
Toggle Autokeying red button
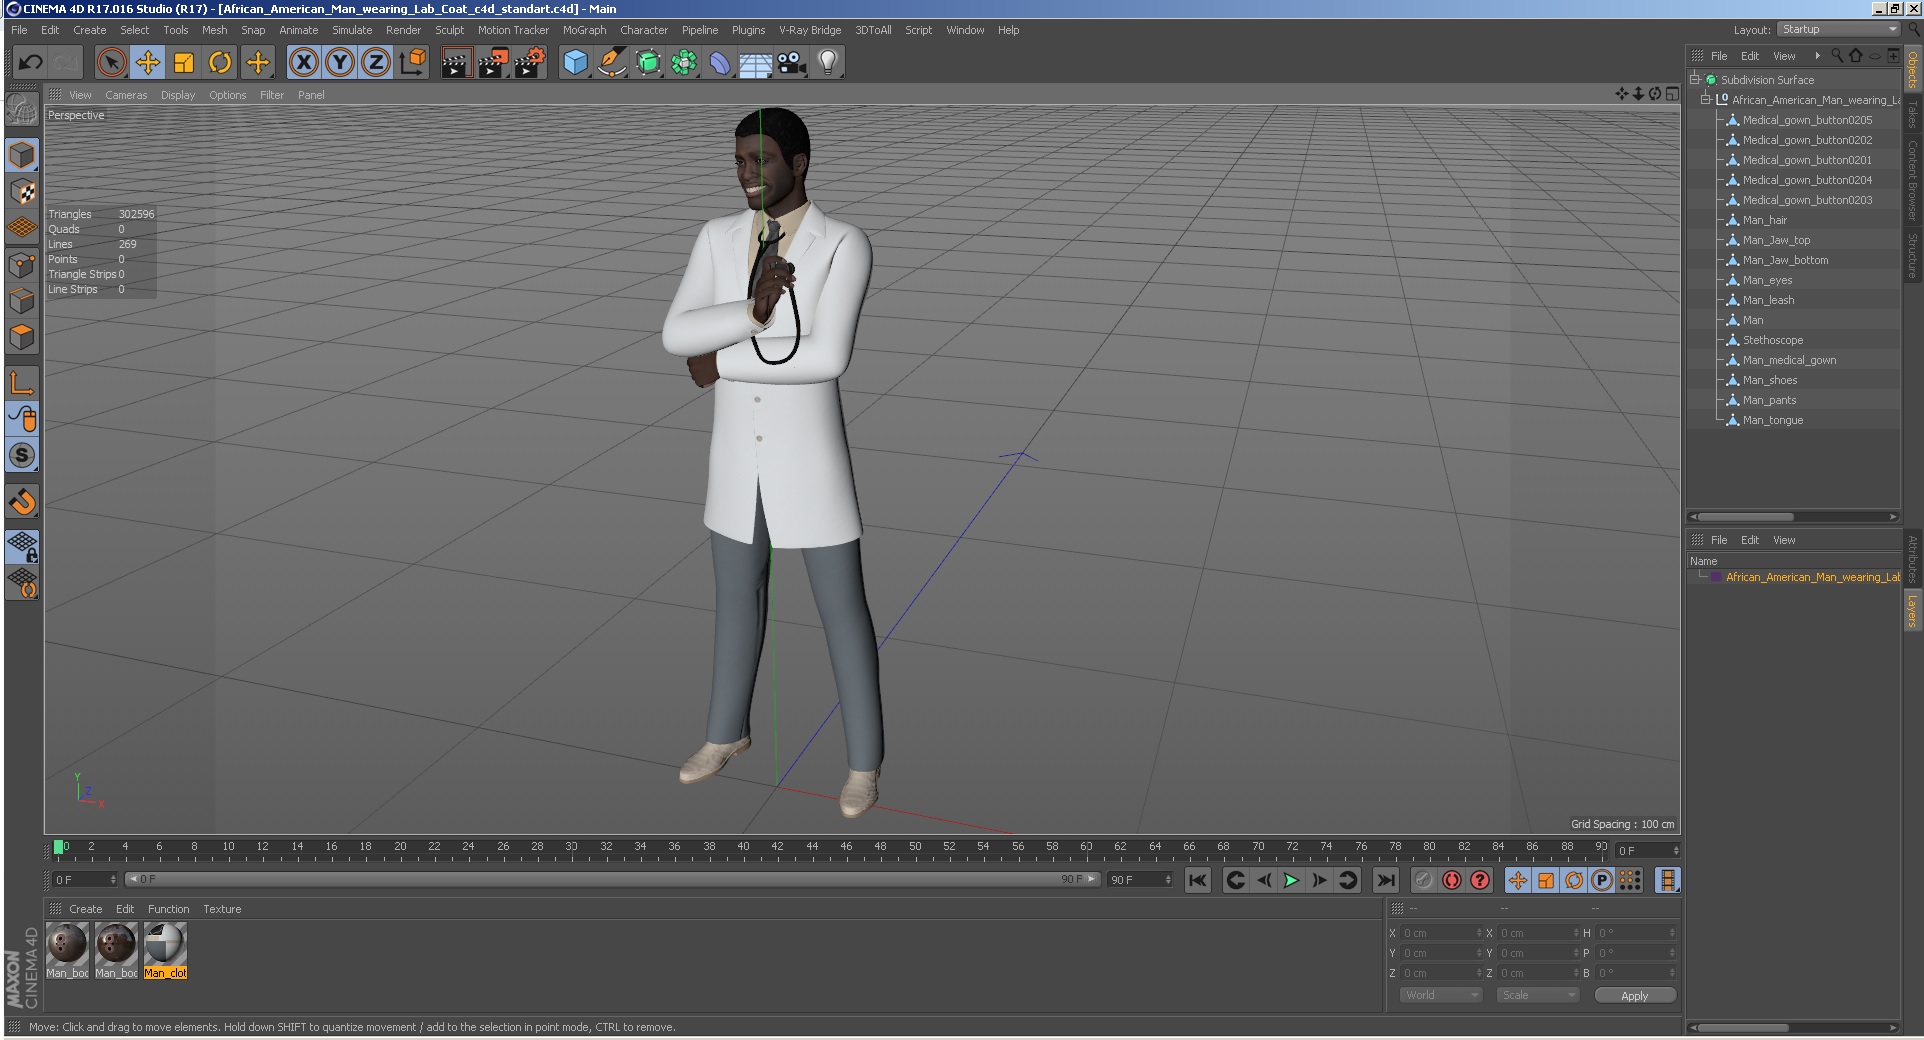[1451, 880]
